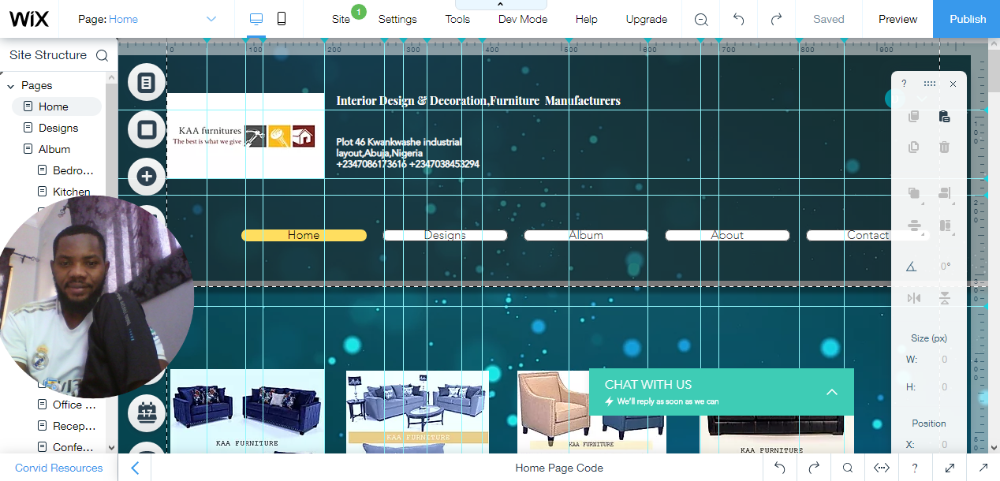The width and height of the screenshot is (1000, 481).
Task: Click the code format brackets icon
Action: (881, 468)
